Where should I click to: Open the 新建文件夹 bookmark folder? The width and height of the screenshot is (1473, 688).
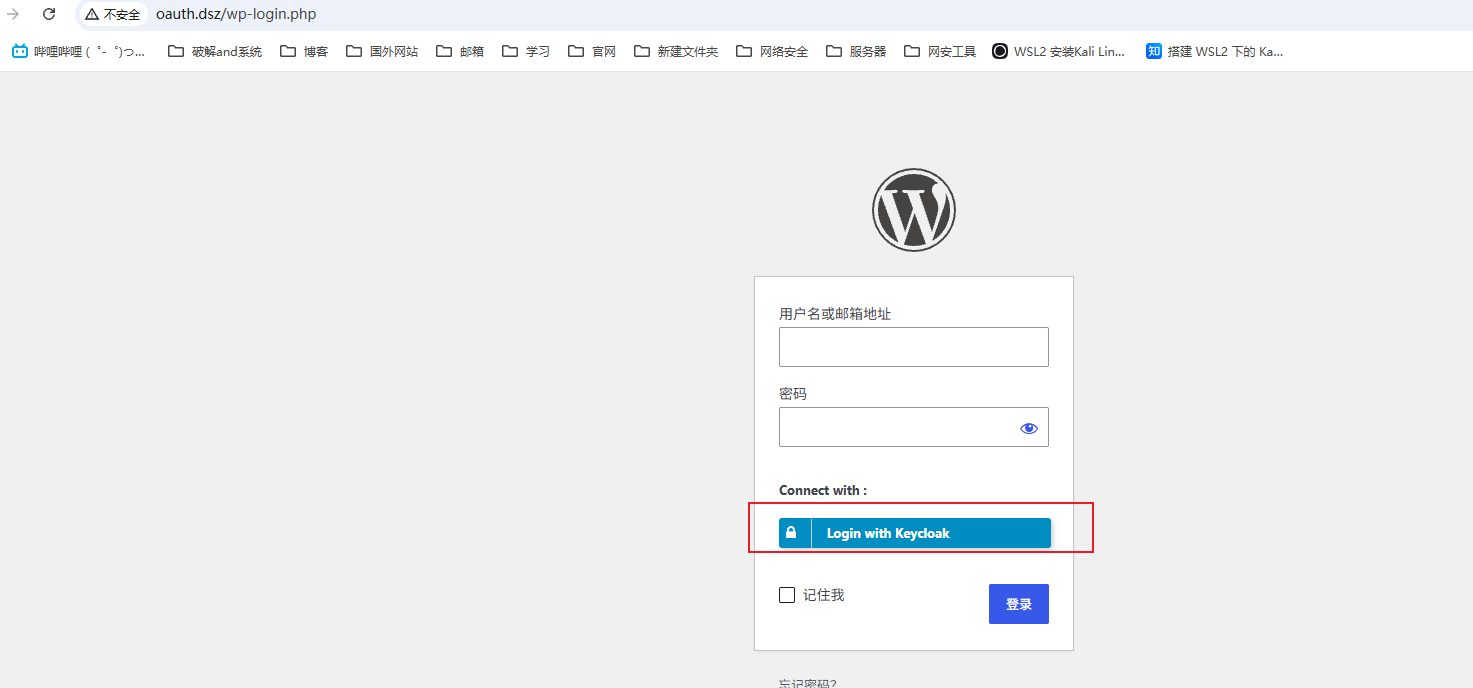[676, 51]
